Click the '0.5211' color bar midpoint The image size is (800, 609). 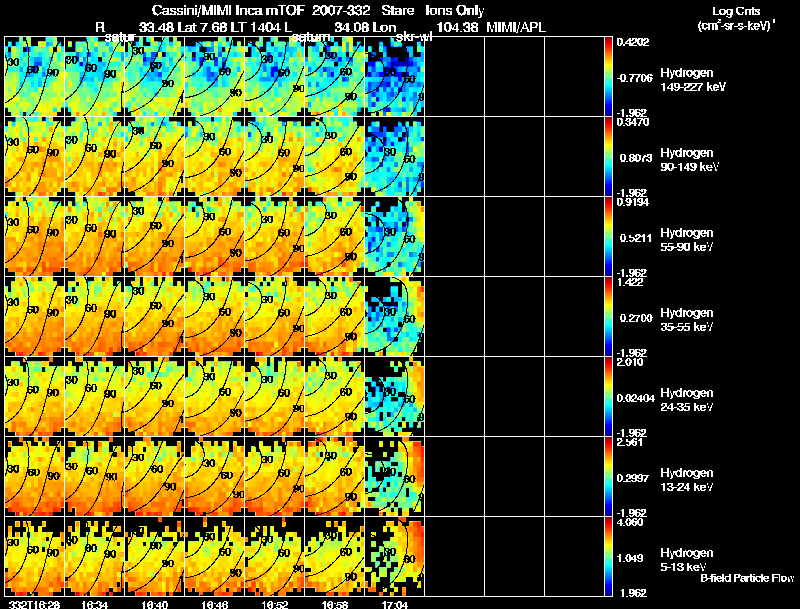[635, 238]
